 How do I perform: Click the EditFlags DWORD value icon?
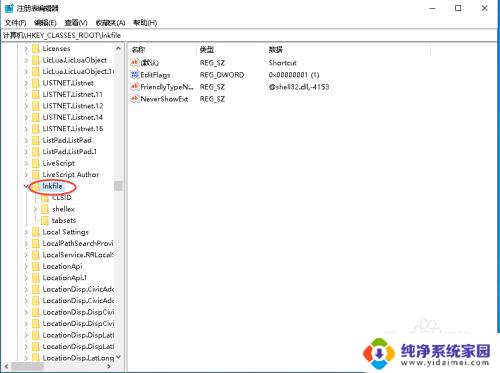(135, 75)
